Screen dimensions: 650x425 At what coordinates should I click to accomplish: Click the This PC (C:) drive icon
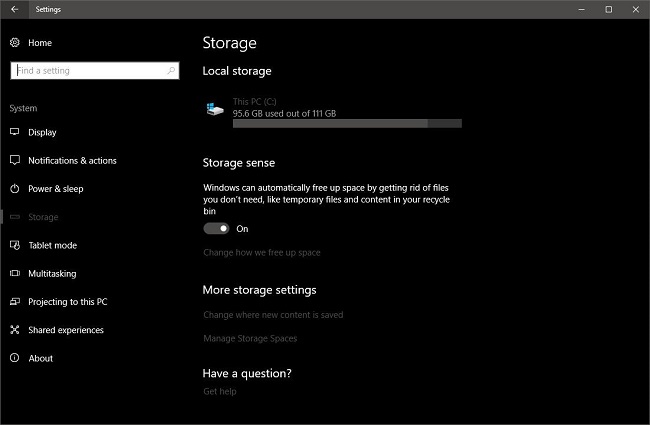[x=215, y=109]
